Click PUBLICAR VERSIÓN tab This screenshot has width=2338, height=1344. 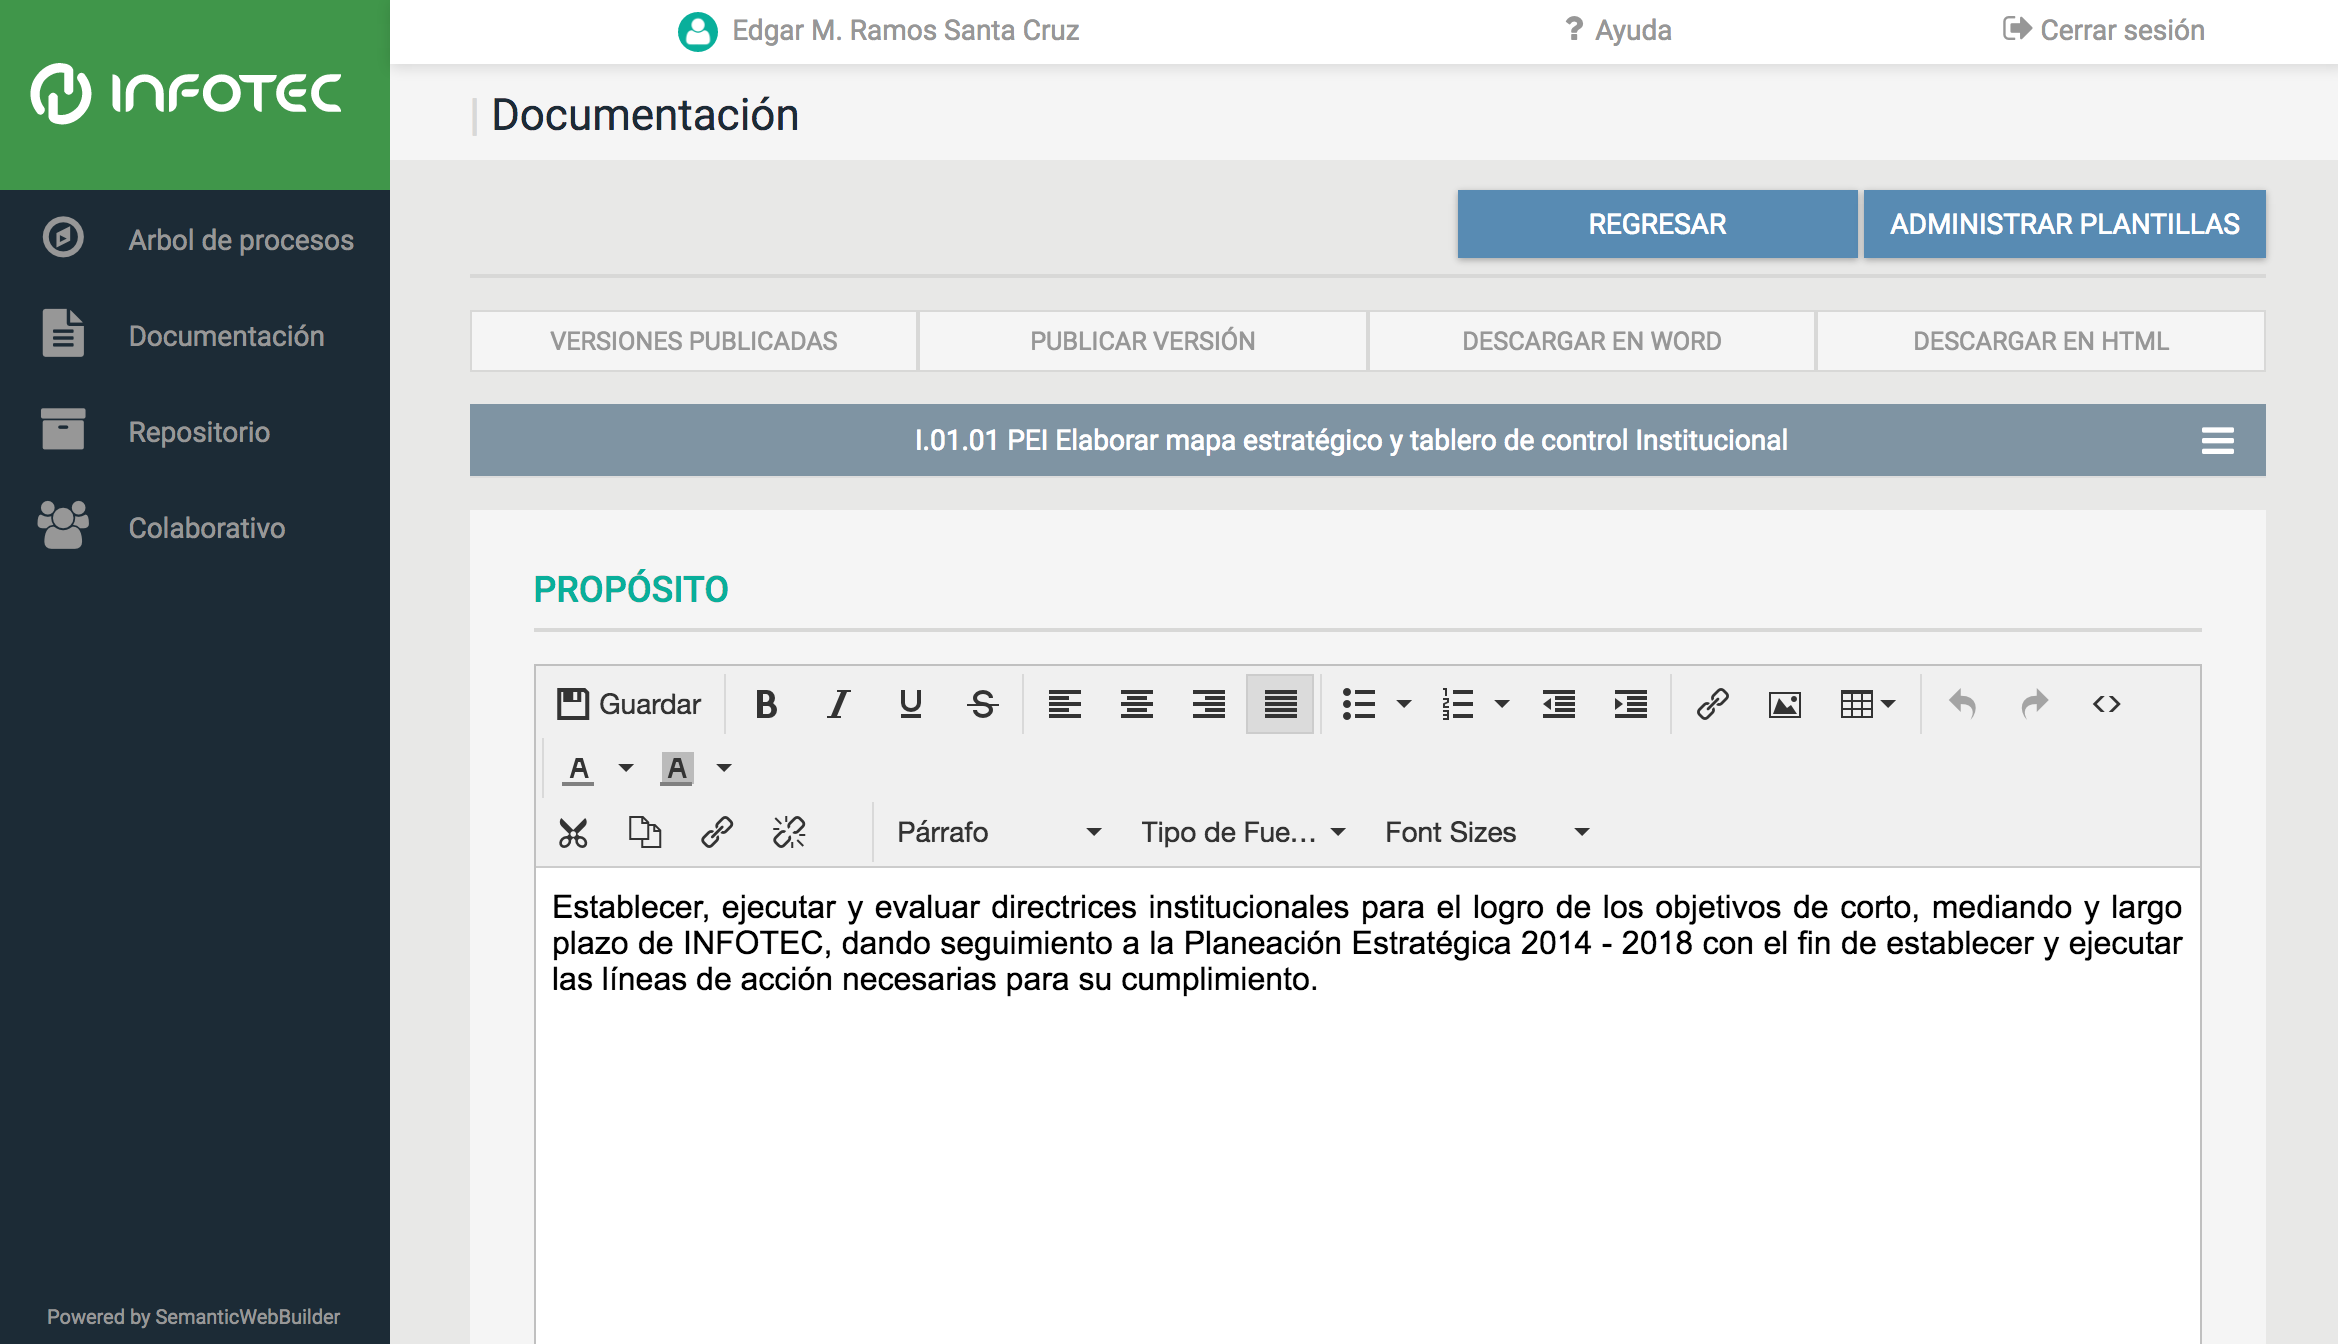tap(1142, 341)
